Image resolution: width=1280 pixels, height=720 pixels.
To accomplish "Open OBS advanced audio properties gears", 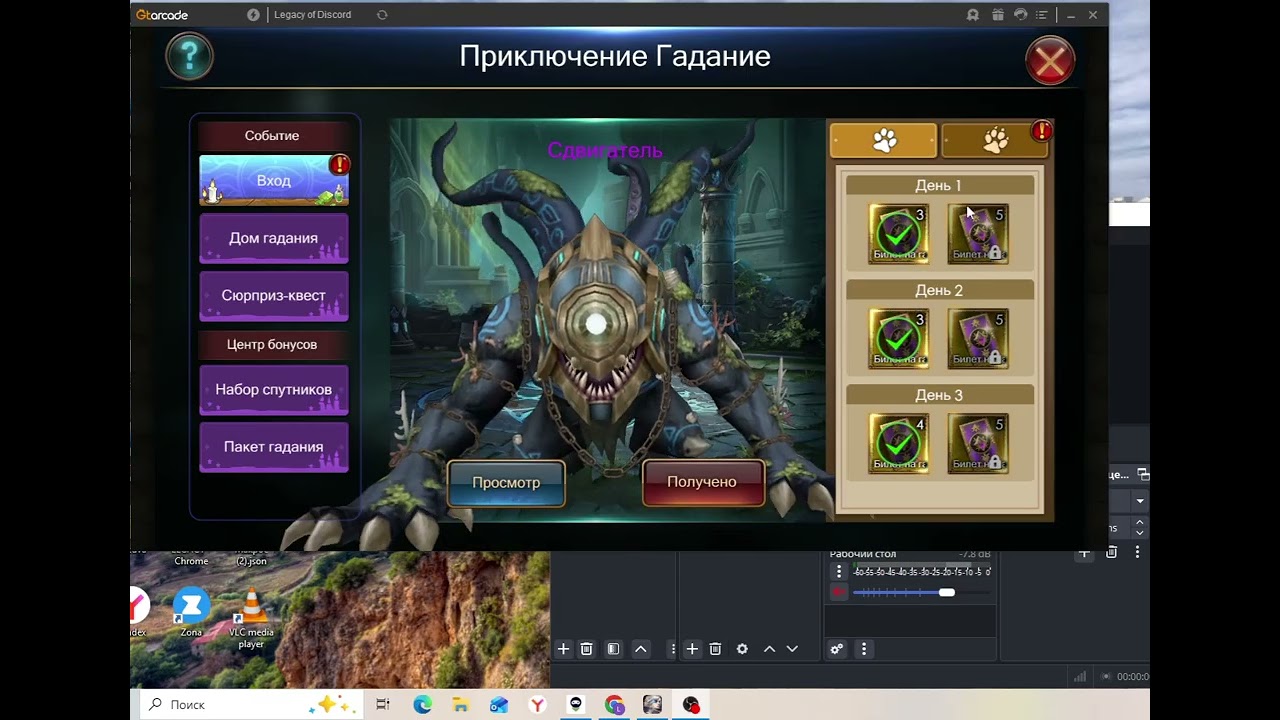I will pos(837,649).
